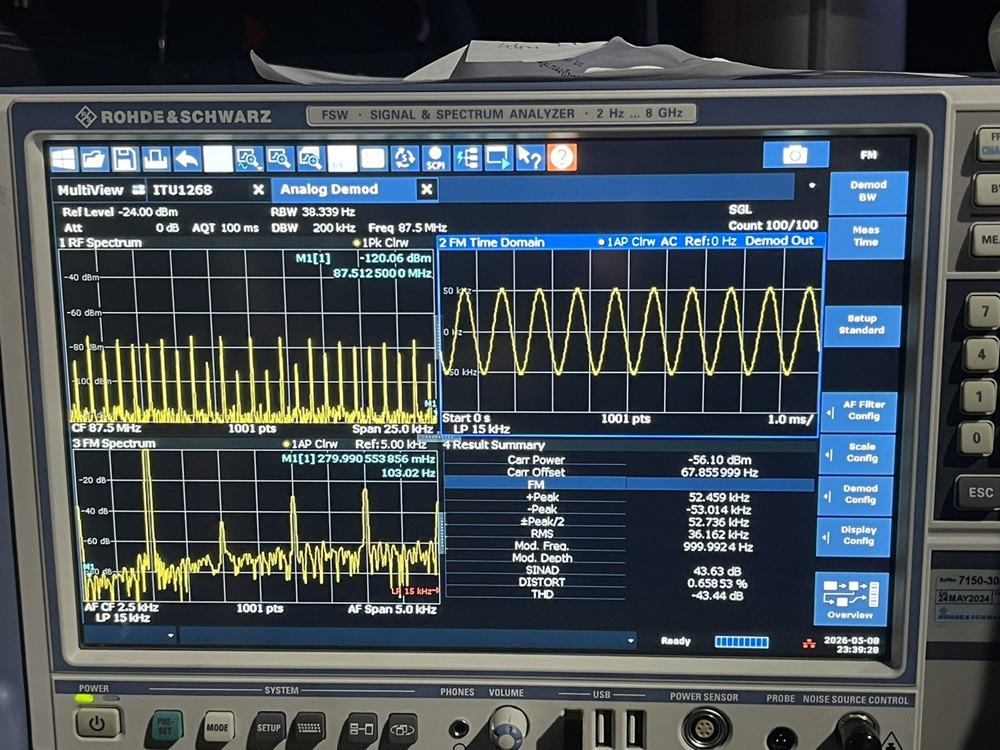This screenshot has height=750, width=1000.
Task: Activate the context help pointer icon
Action: [x=529, y=158]
